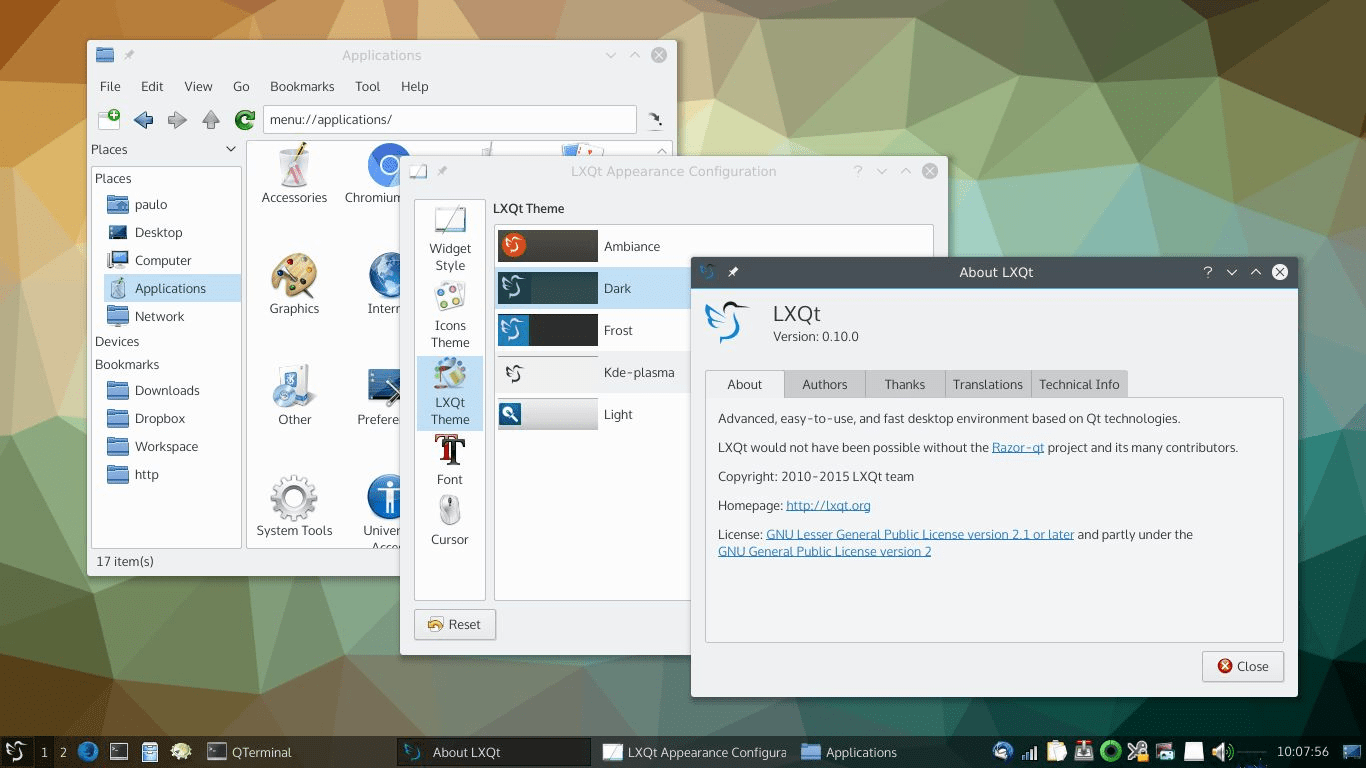Select the Font configuration icon
1366x768 pixels.
(449, 463)
